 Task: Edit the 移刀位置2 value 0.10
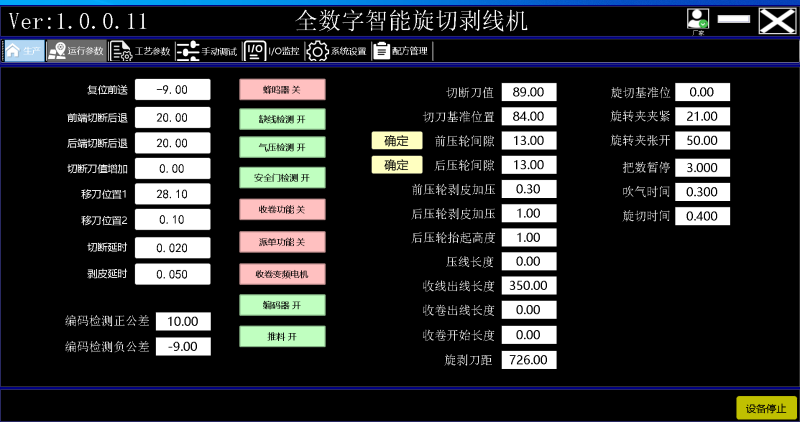point(172,220)
